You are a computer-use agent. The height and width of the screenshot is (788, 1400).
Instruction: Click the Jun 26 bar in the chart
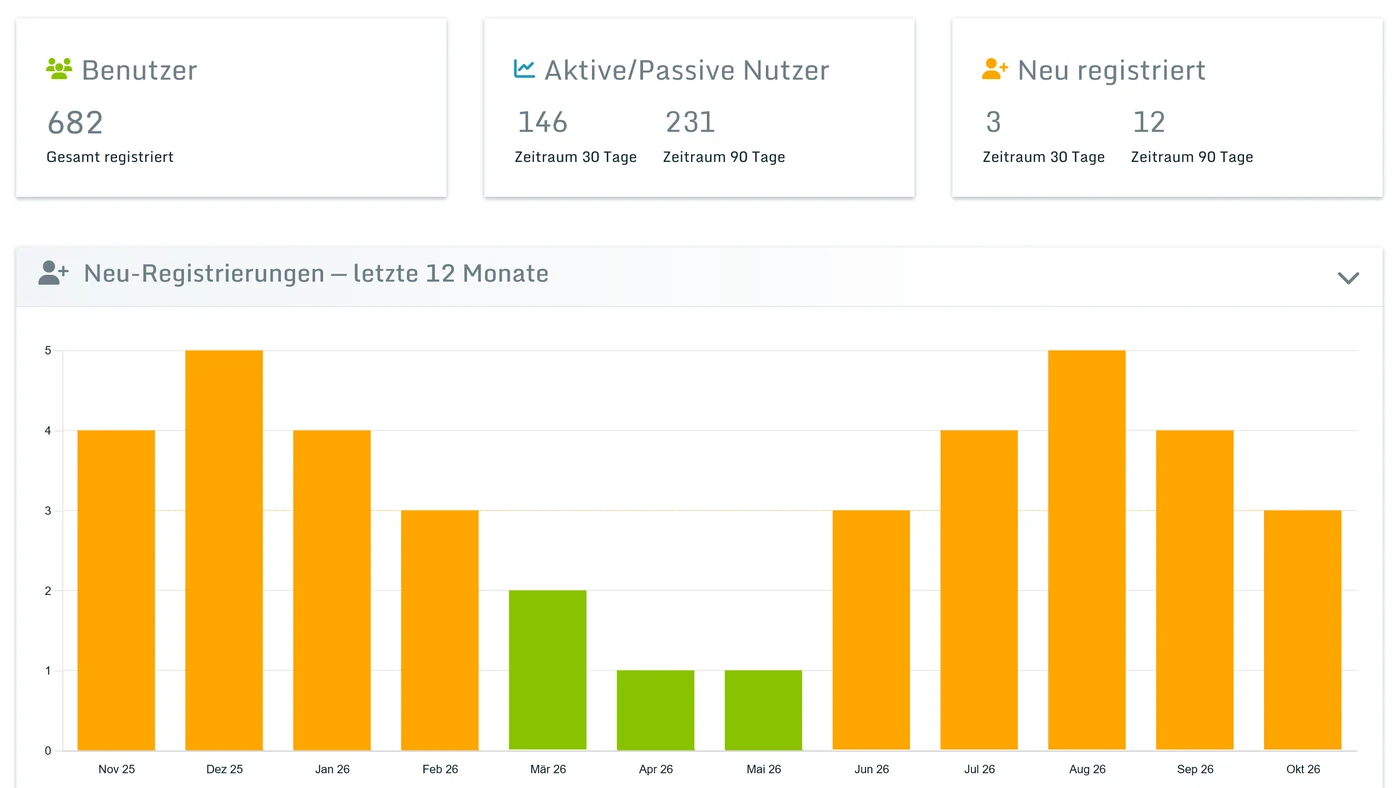[871, 630]
